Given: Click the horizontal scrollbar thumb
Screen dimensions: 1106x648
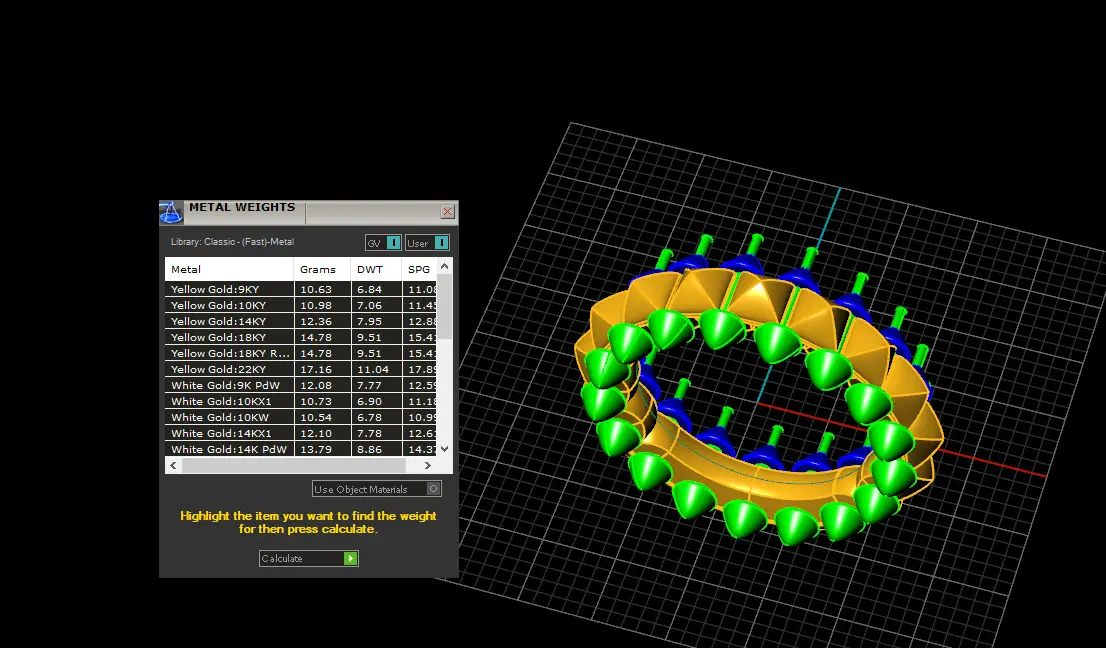Looking at the screenshot, I should click(294, 465).
